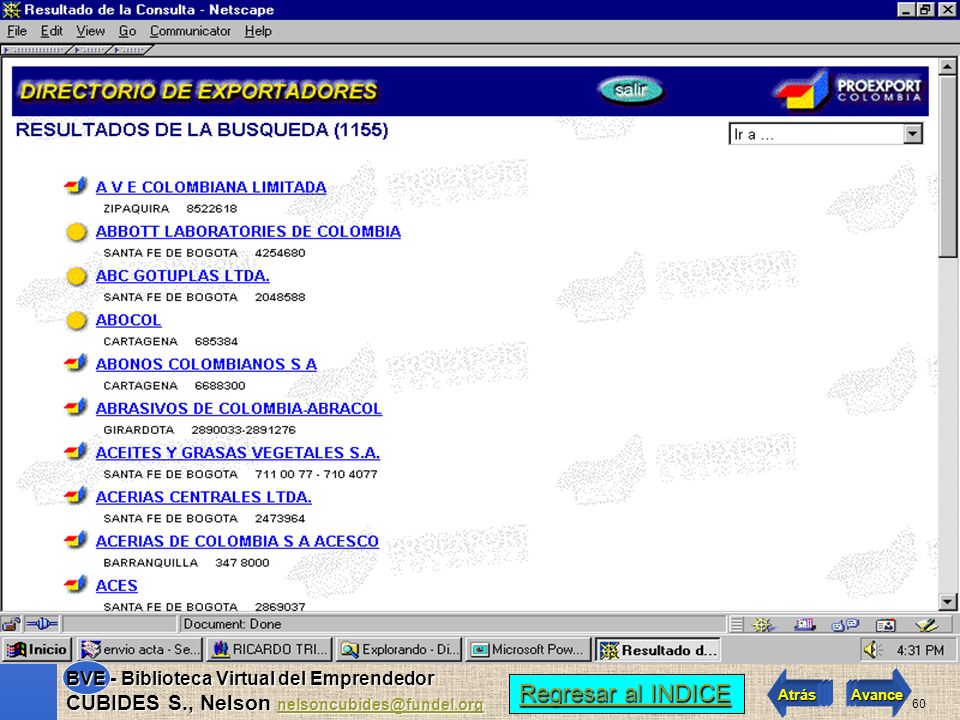Expand the 'Ir a ...' dropdown
Screen dimensions: 960x720
pyautogui.click(x=912, y=134)
